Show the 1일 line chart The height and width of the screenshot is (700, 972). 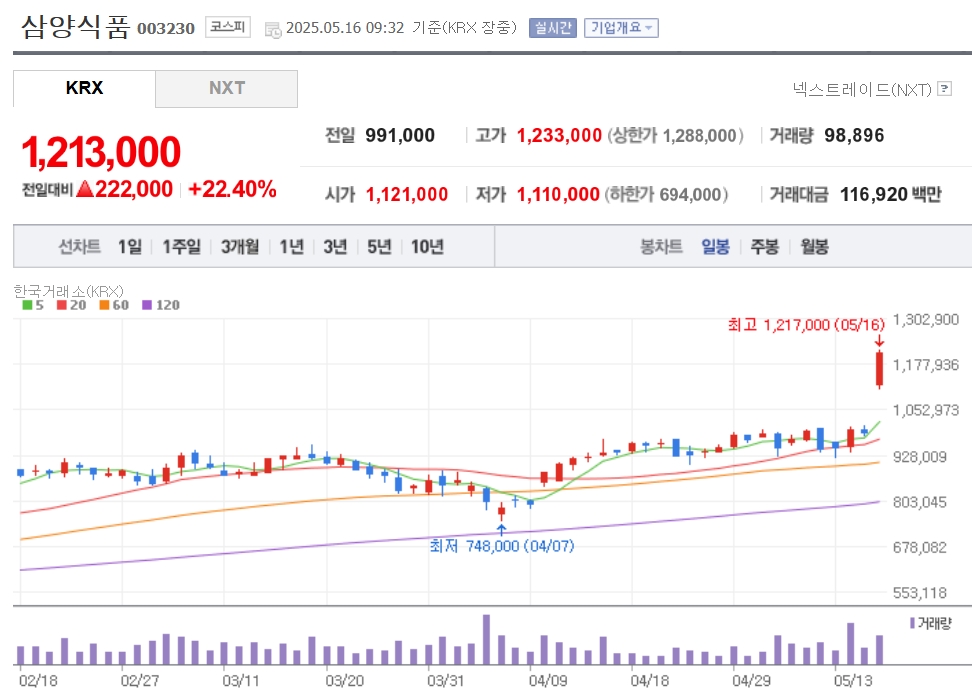point(130,247)
